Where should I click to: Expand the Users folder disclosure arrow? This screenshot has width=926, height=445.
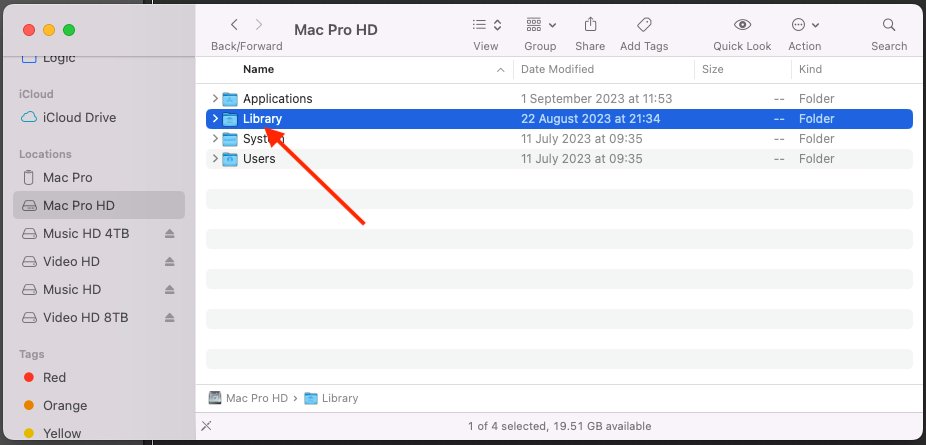coord(215,159)
